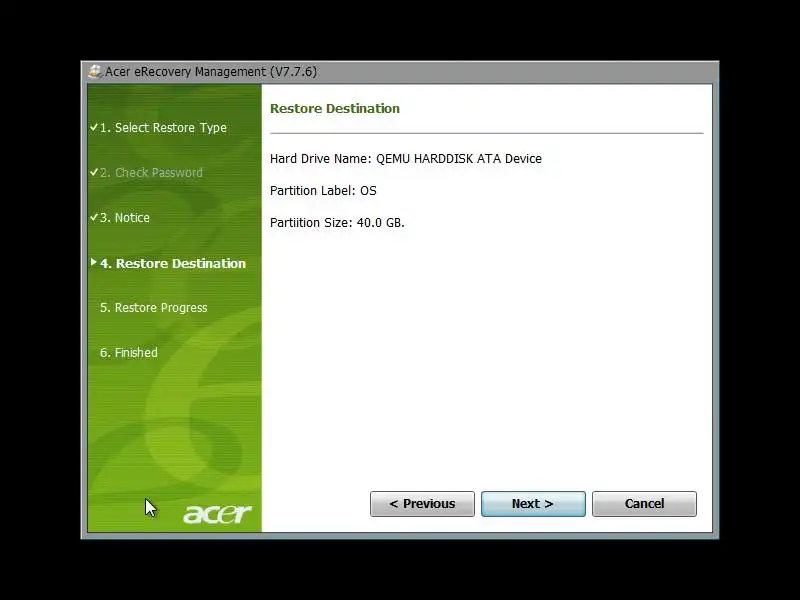
Task: Click the checkmark beside Select Restore Type
Action: click(x=94, y=127)
